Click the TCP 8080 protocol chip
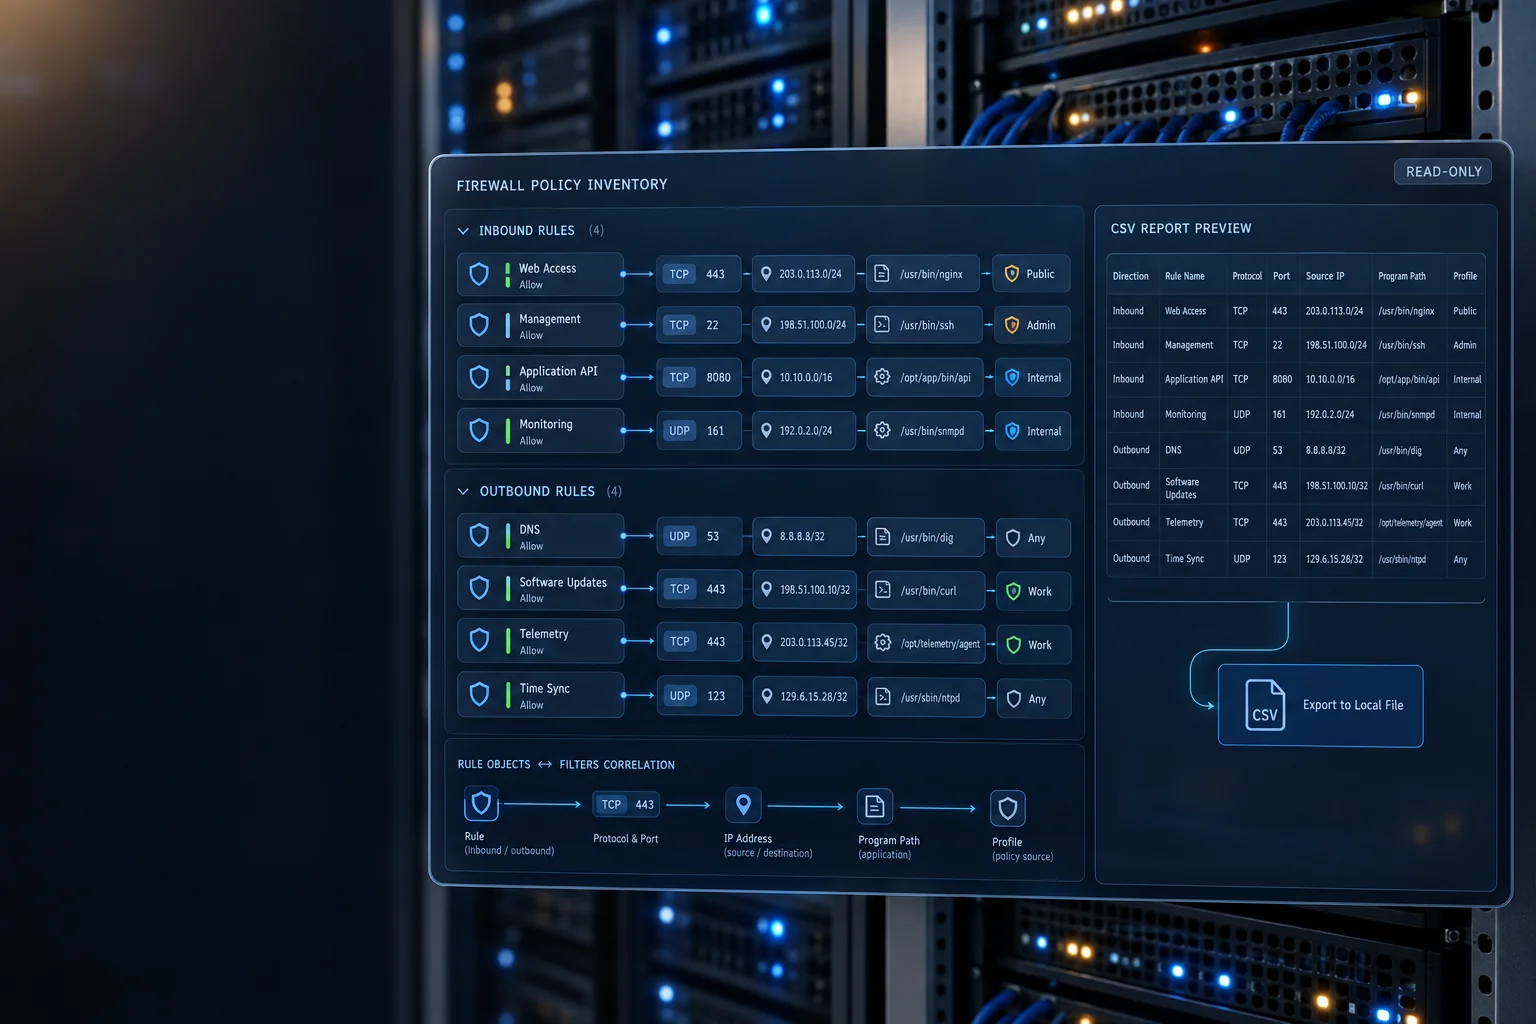This screenshot has width=1536, height=1024. click(x=699, y=377)
